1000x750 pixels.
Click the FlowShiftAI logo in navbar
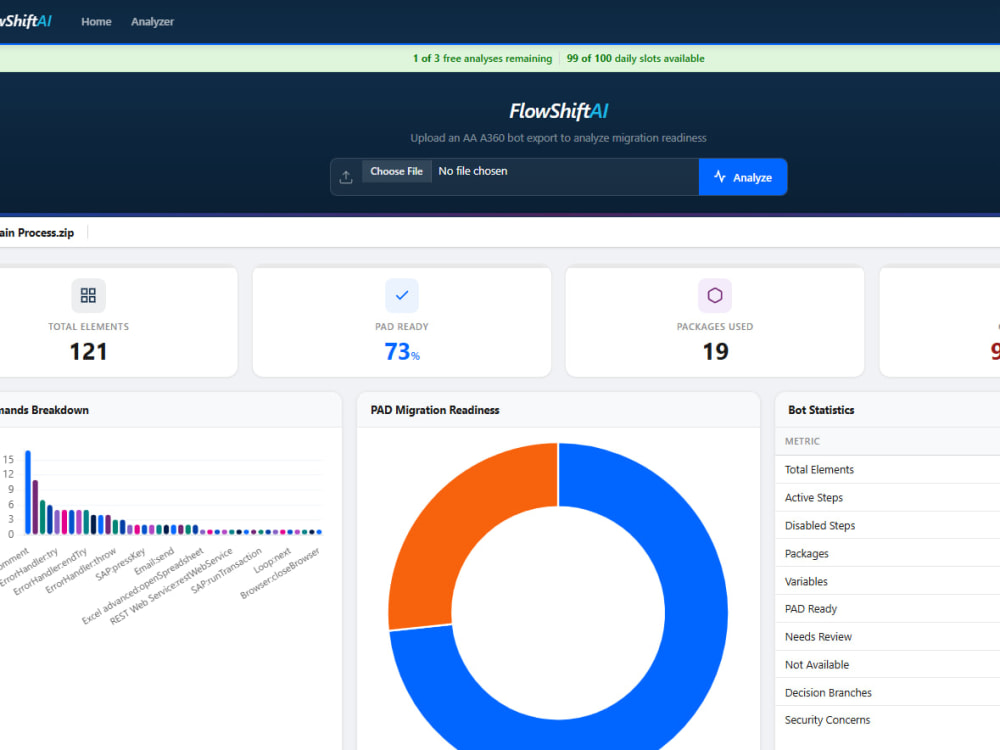(26, 21)
